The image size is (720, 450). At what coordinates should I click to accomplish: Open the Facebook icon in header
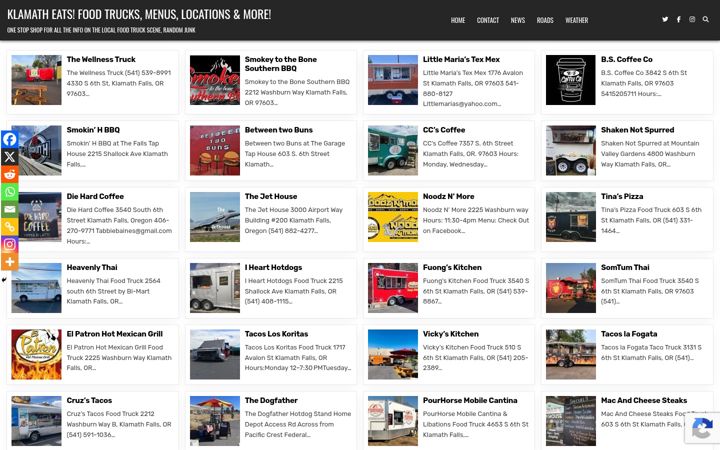tap(678, 19)
